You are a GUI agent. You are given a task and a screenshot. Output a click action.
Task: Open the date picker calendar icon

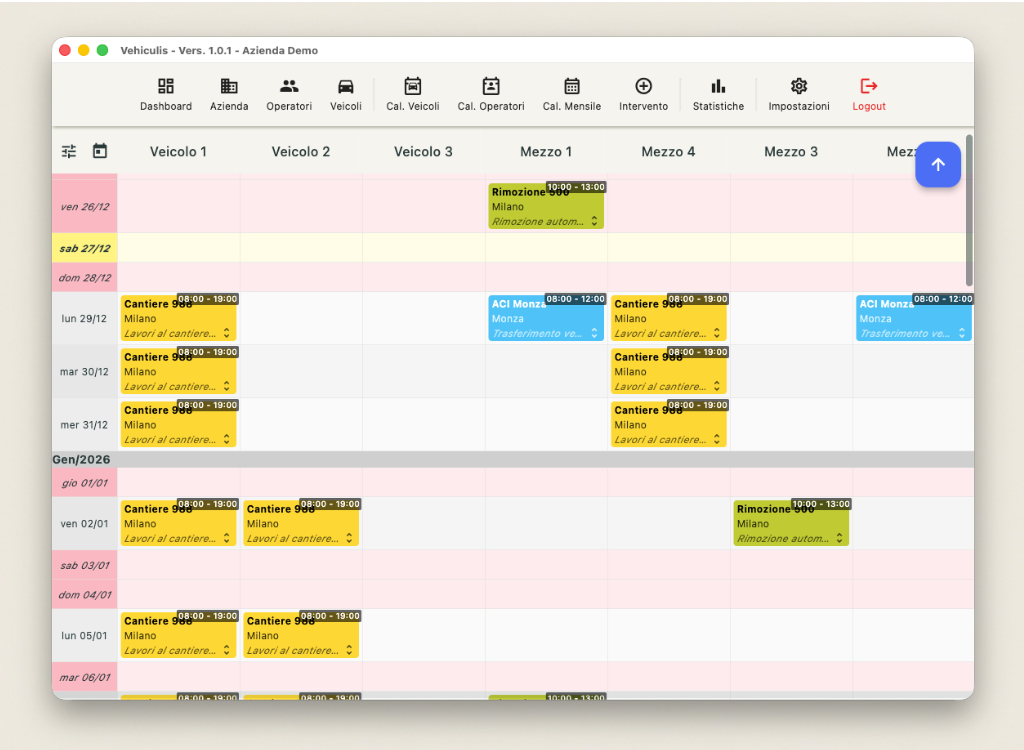coord(99,150)
